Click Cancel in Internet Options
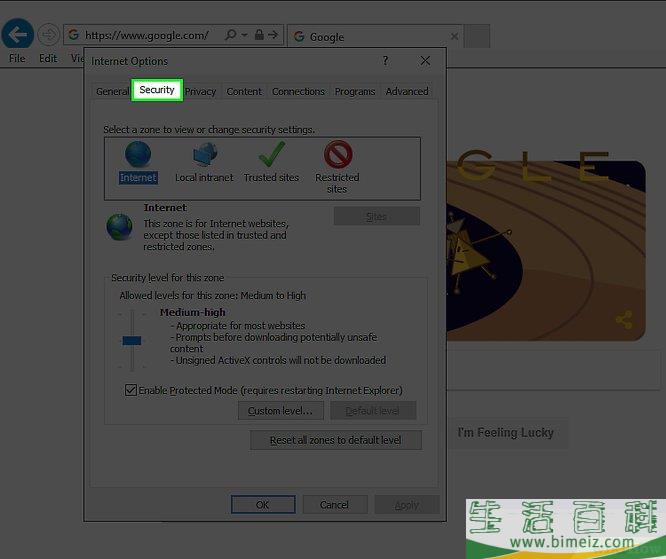This screenshot has width=666, height=559. [x=335, y=505]
